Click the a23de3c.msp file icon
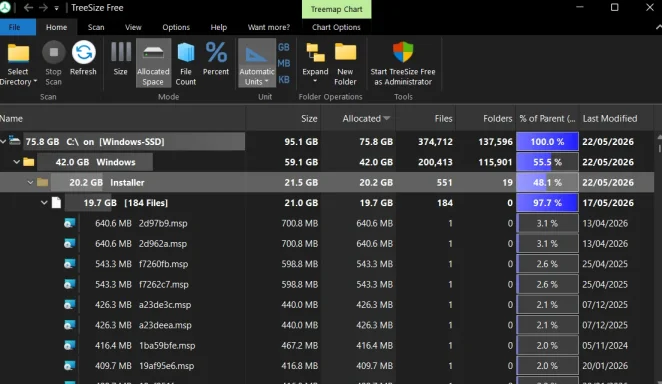Screen dimensions: 662x384 click(x=70, y=305)
